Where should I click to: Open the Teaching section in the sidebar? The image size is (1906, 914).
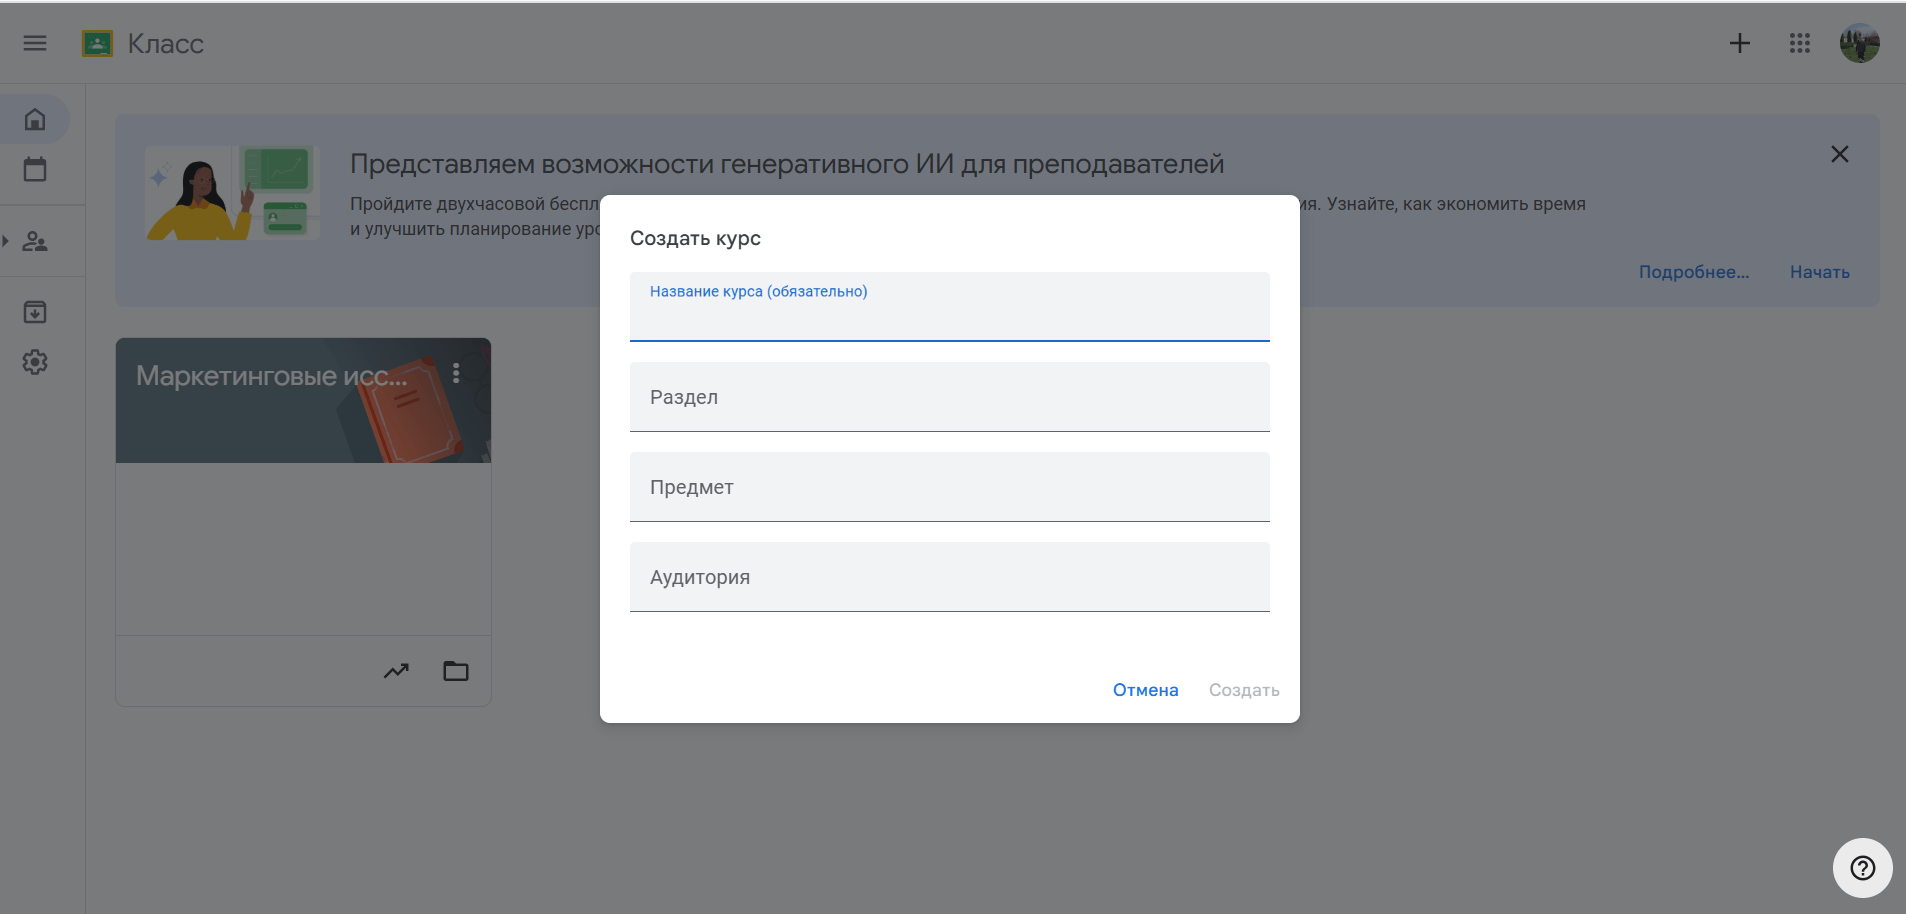click(x=35, y=241)
